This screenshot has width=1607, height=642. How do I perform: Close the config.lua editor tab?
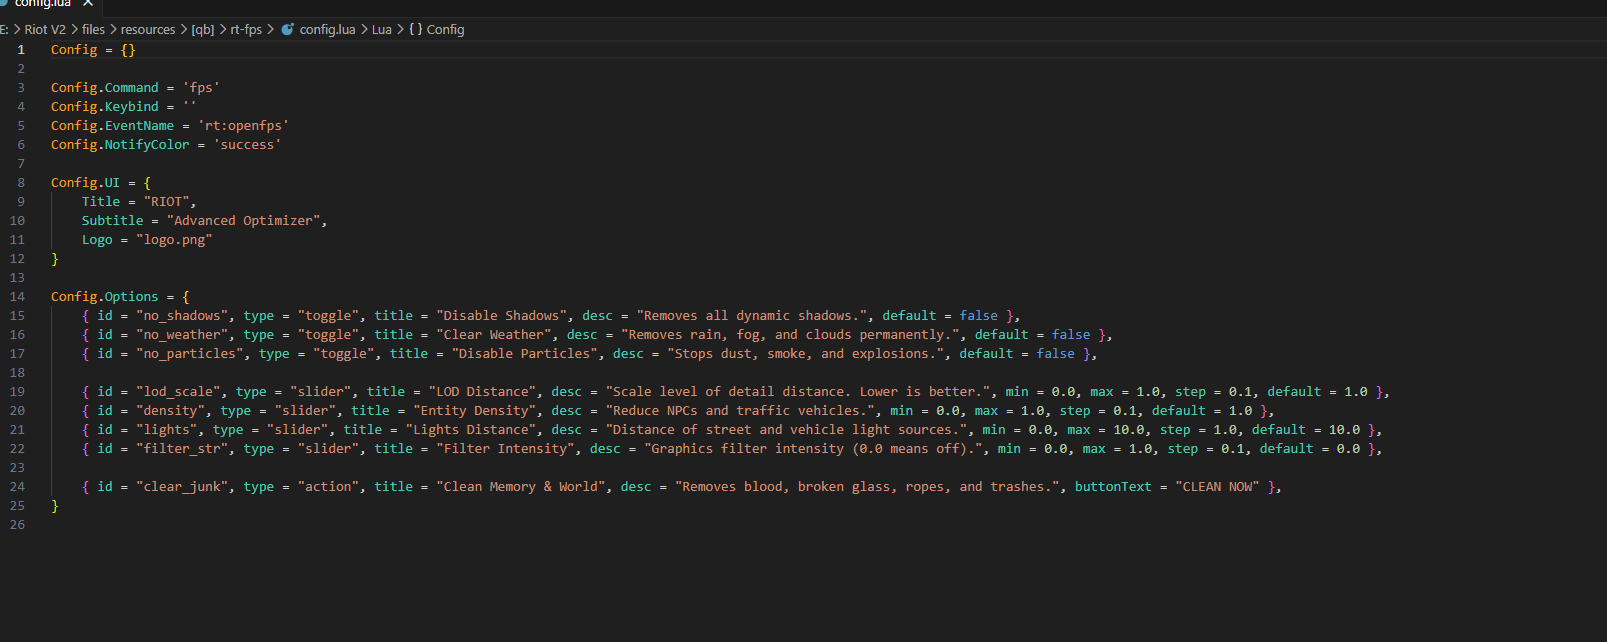click(x=88, y=4)
